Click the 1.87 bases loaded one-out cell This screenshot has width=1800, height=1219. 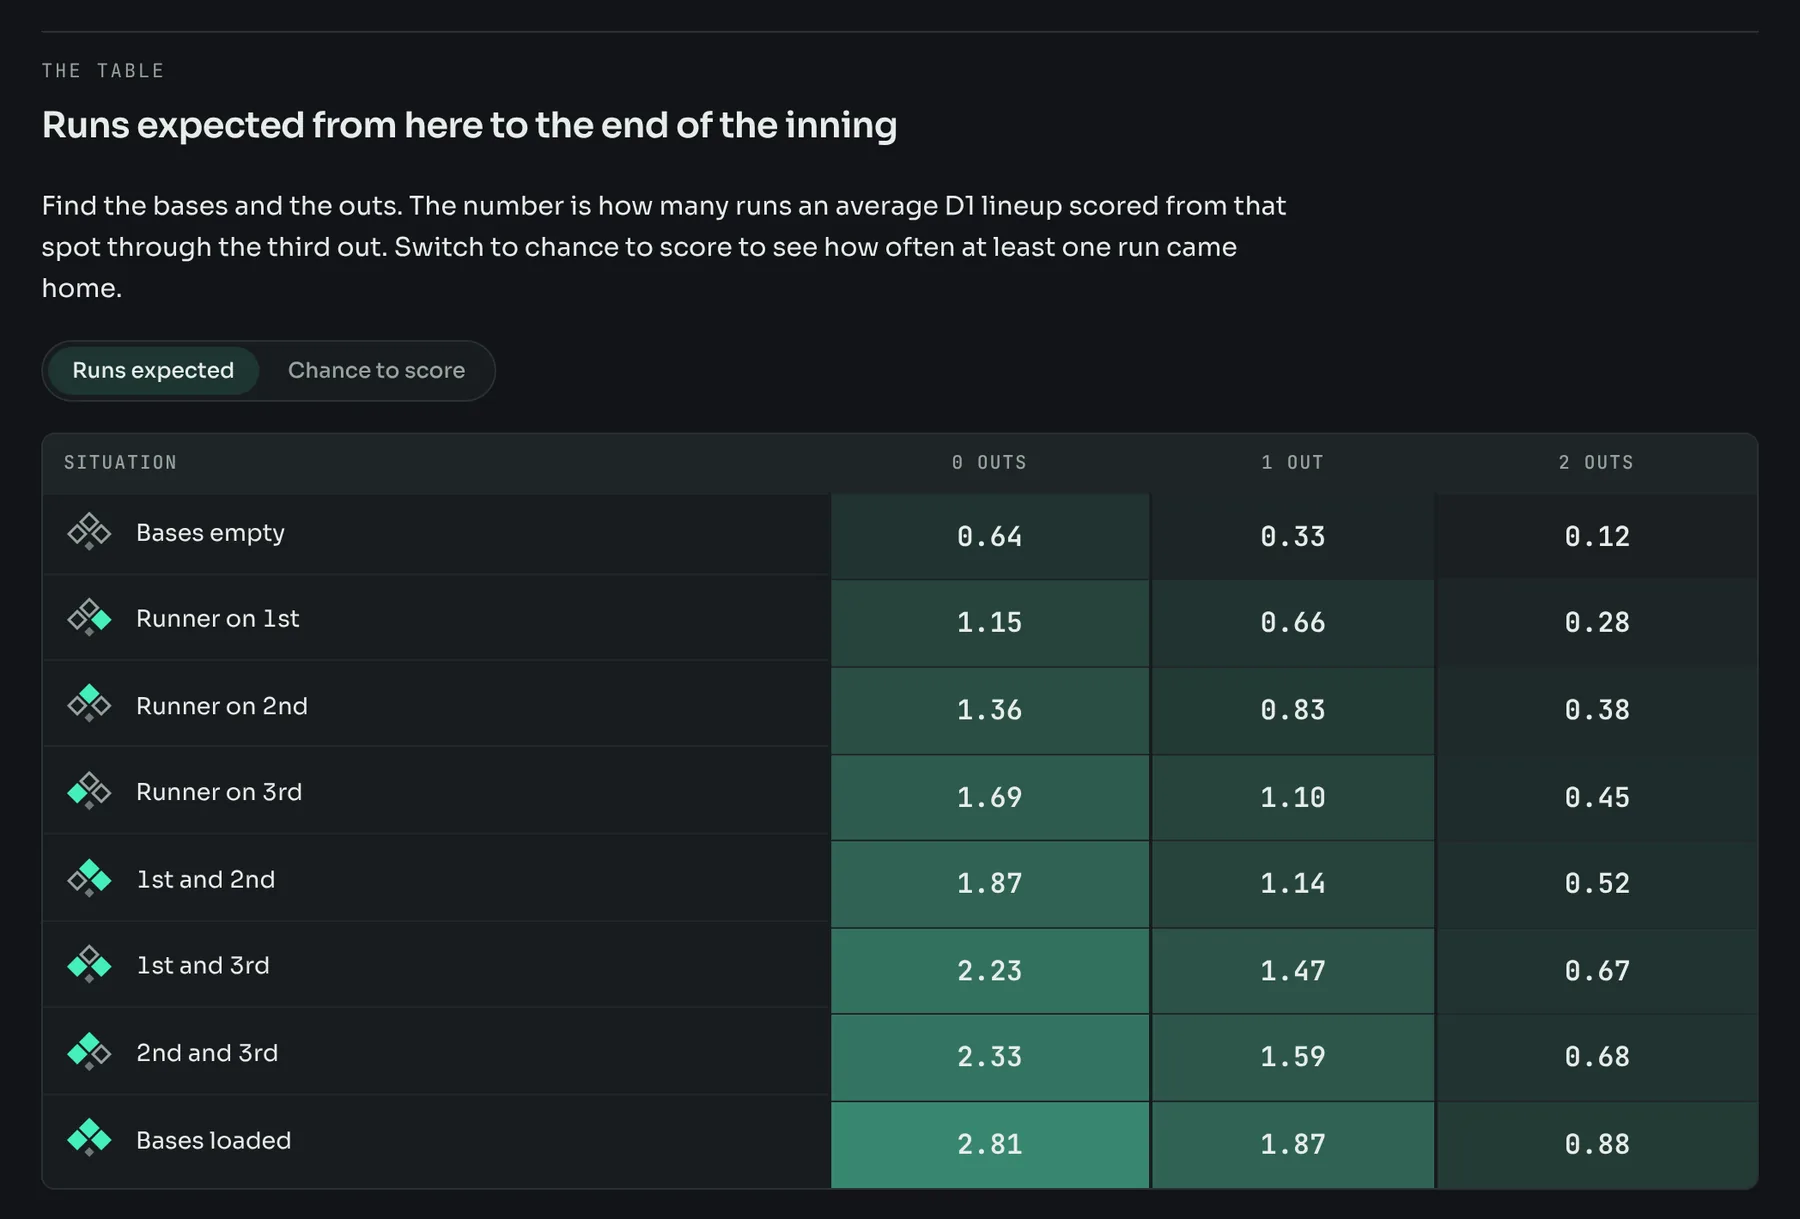1293,1144
